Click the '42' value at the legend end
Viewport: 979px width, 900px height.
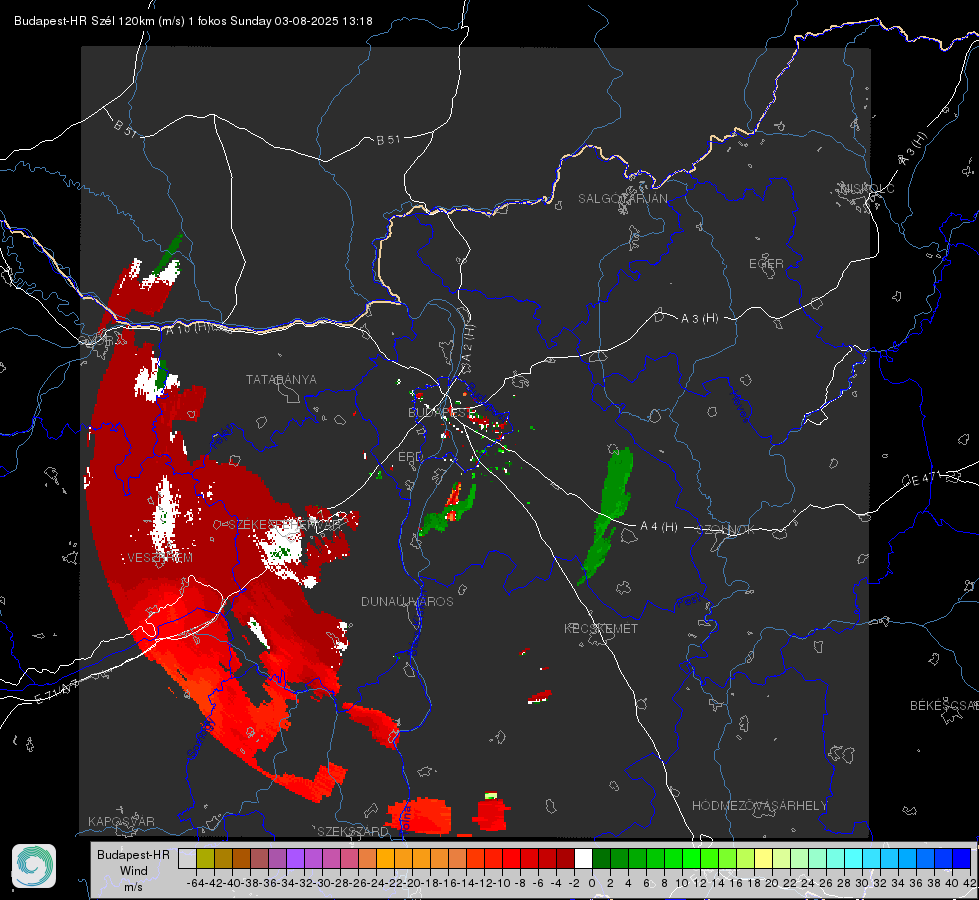tap(970, 883)
